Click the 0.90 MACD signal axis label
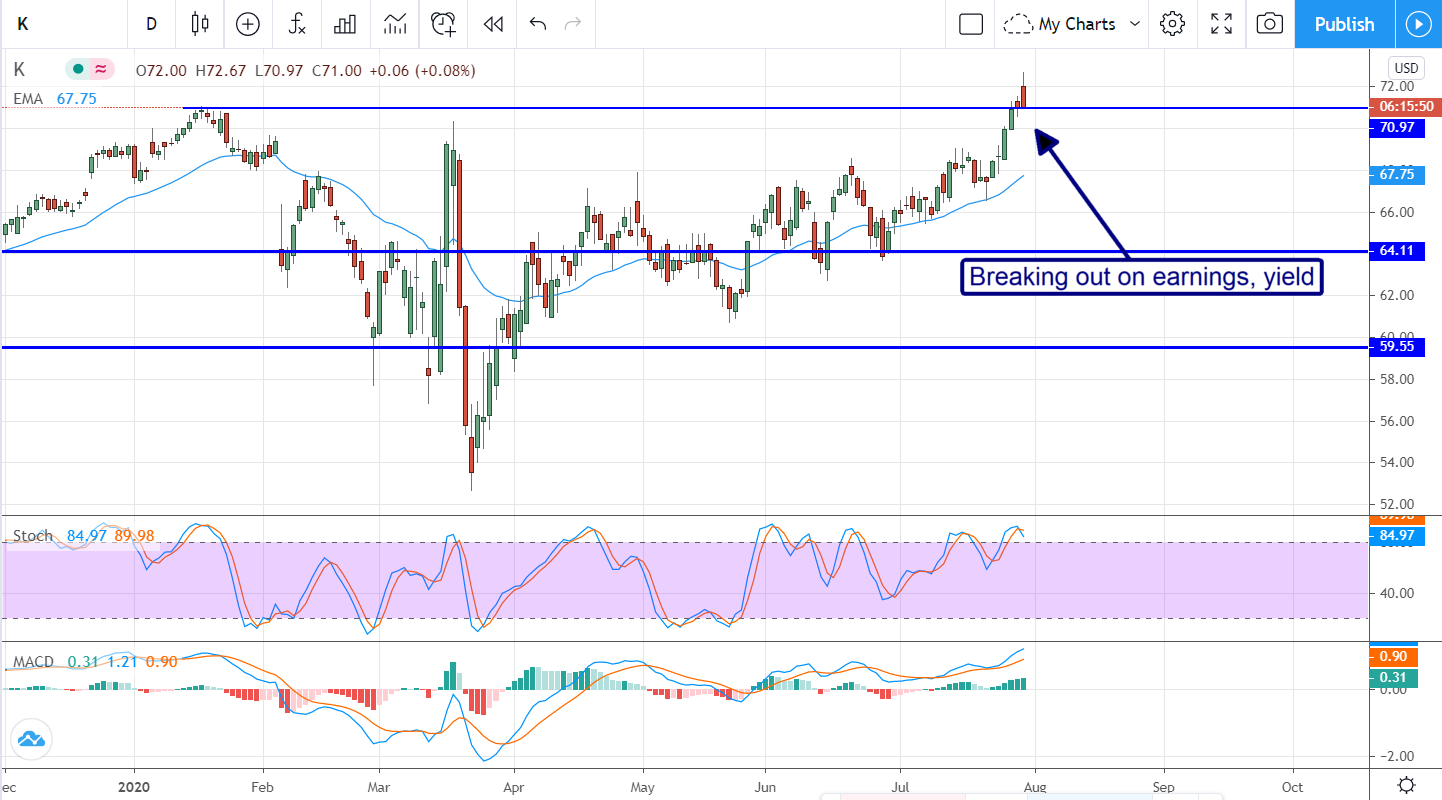1442x800 pixels. pyautogui.click(x=1395, y=656)
